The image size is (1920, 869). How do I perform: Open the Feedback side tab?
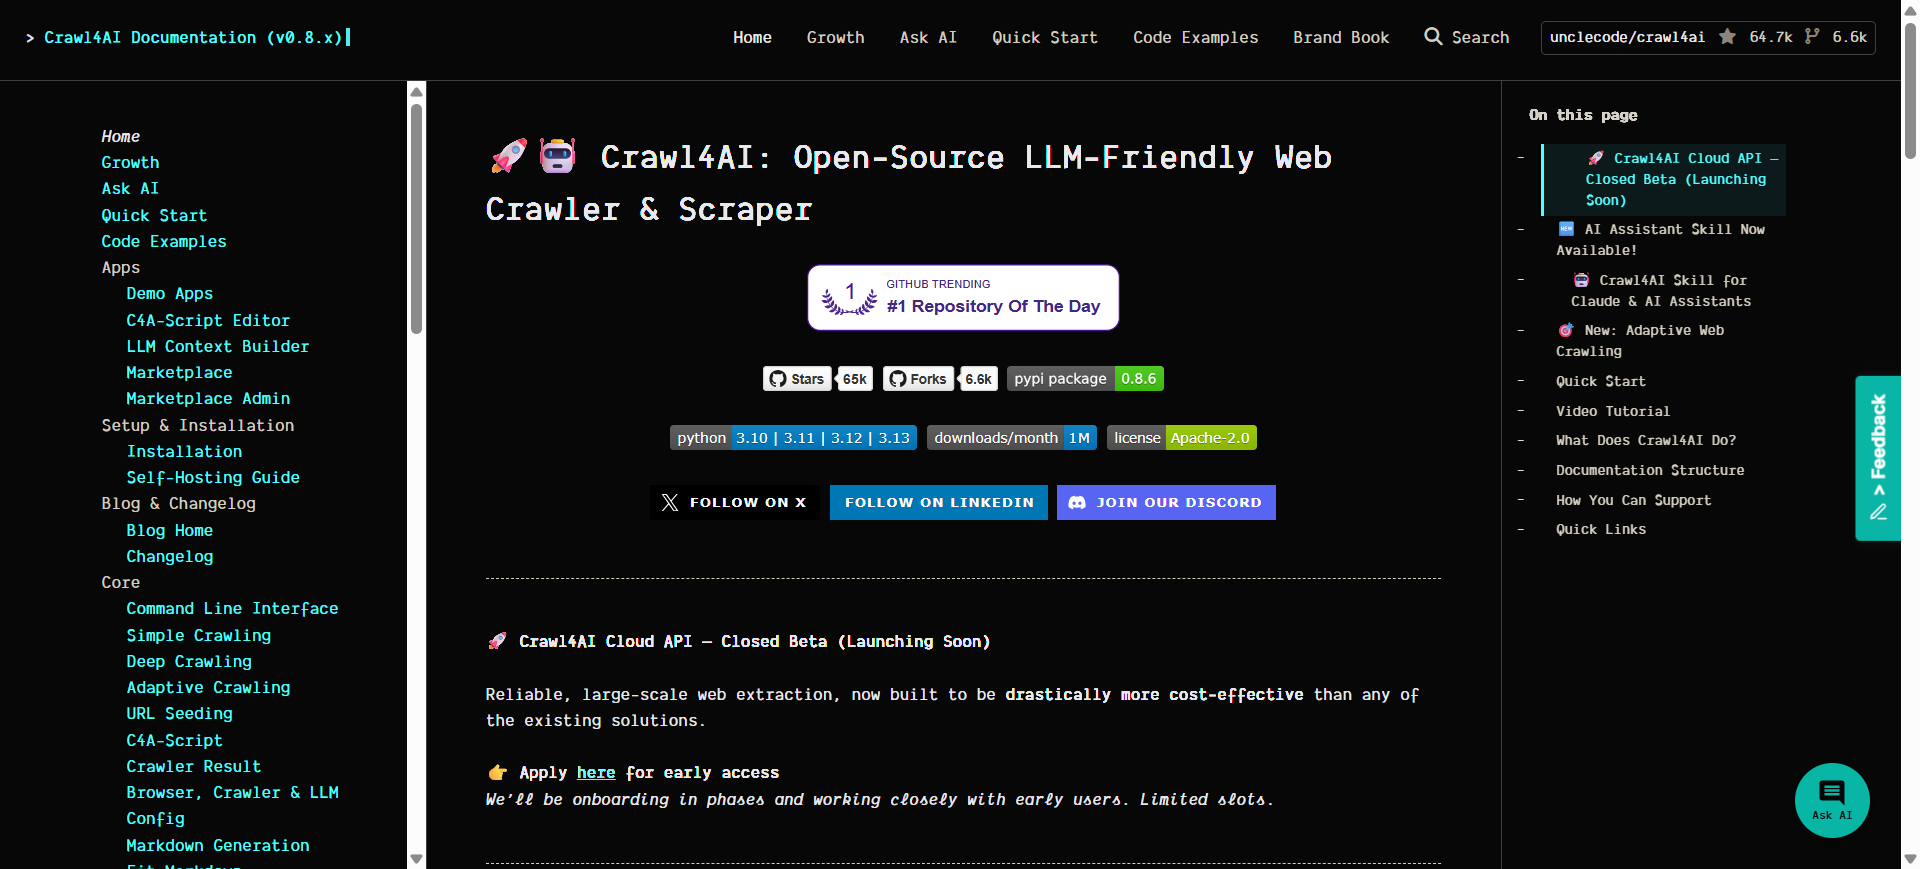1877,458
